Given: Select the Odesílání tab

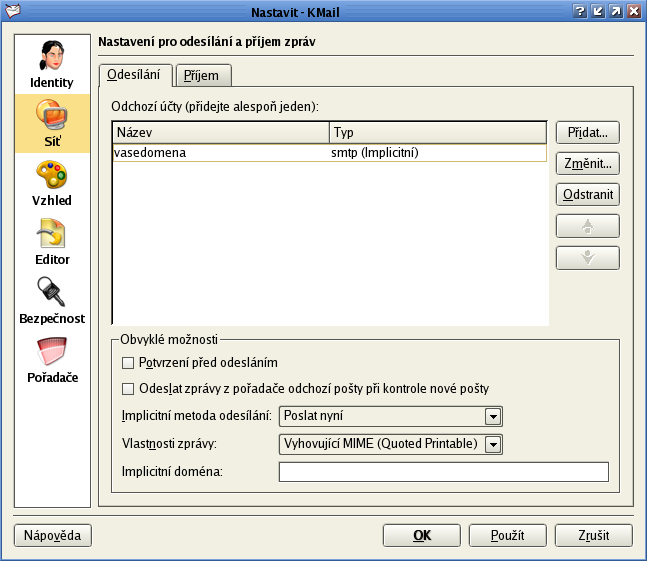Looking at the screenshot, I should (136, 75).
